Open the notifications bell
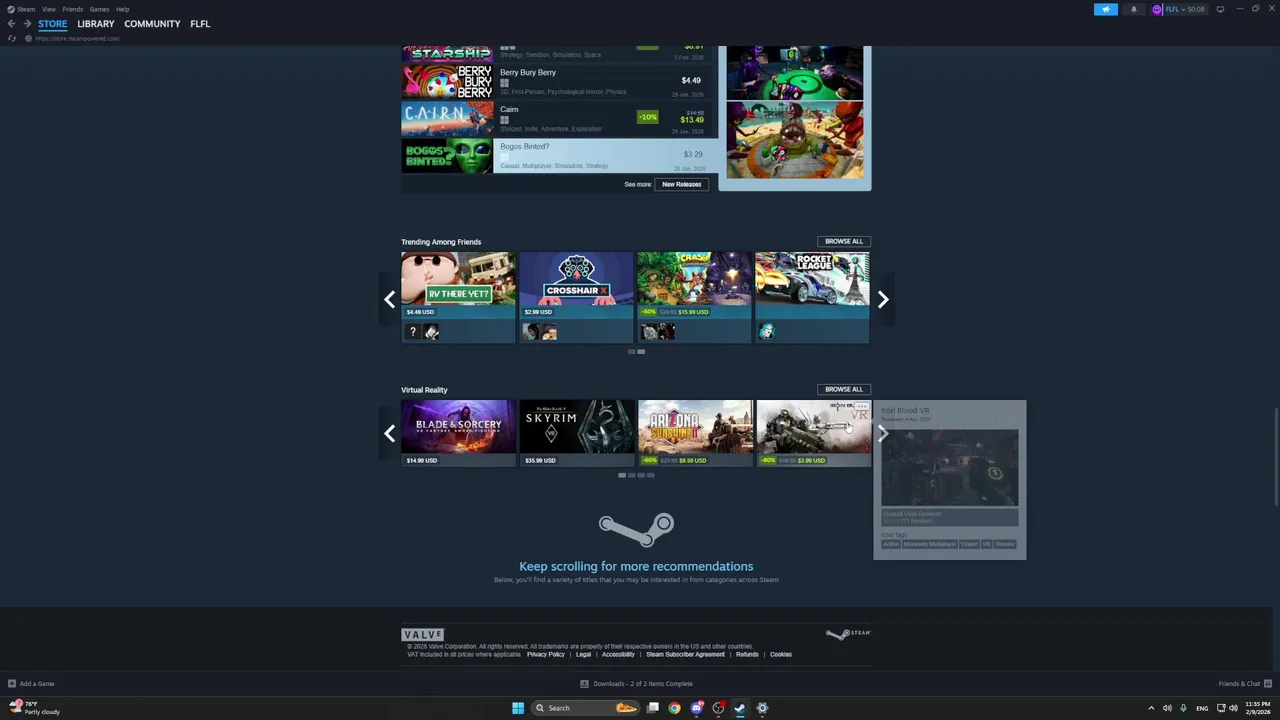This screenshot has height=720, width=1280. pos(1133,9)
